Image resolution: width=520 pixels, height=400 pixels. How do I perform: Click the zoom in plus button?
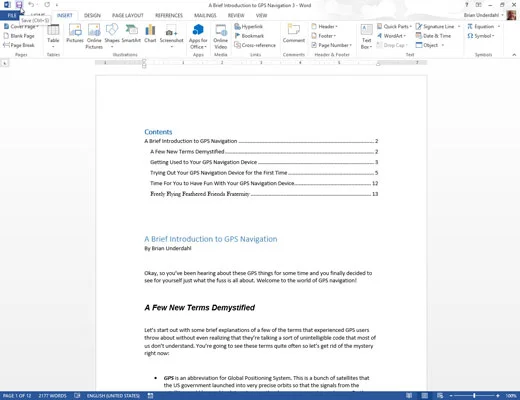(x=498, y=396)
